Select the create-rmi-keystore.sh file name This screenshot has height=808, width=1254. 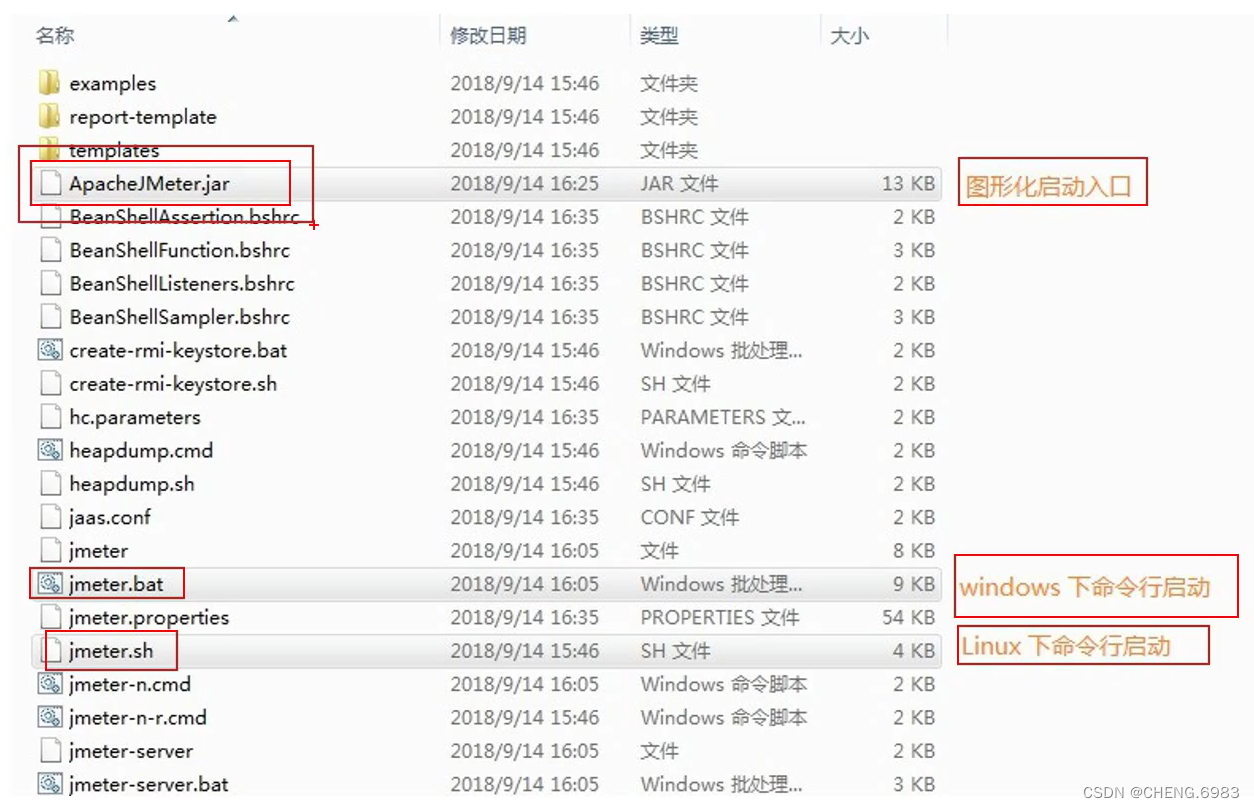coord(173,384)
